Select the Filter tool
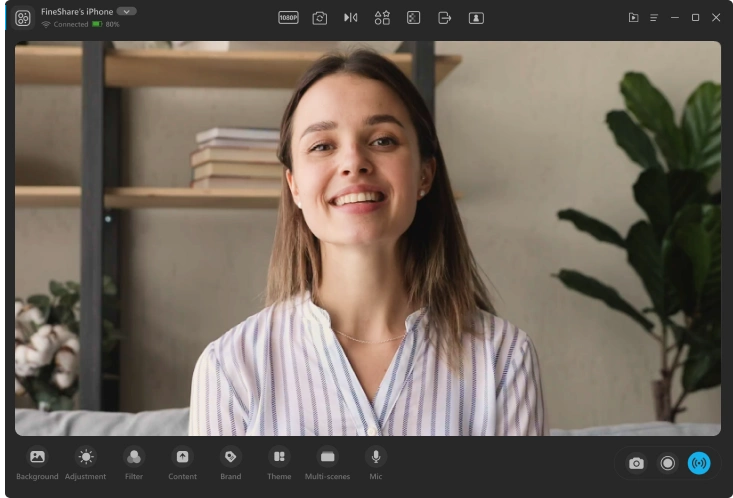 [134, 457]
